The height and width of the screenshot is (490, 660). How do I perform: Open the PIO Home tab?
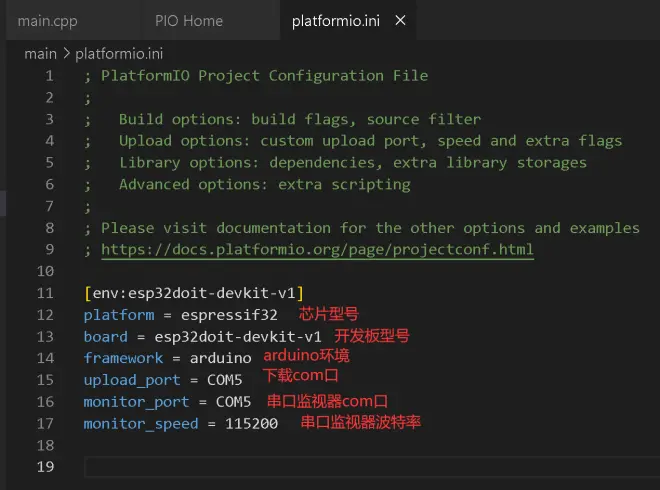[x=189, y=21]
